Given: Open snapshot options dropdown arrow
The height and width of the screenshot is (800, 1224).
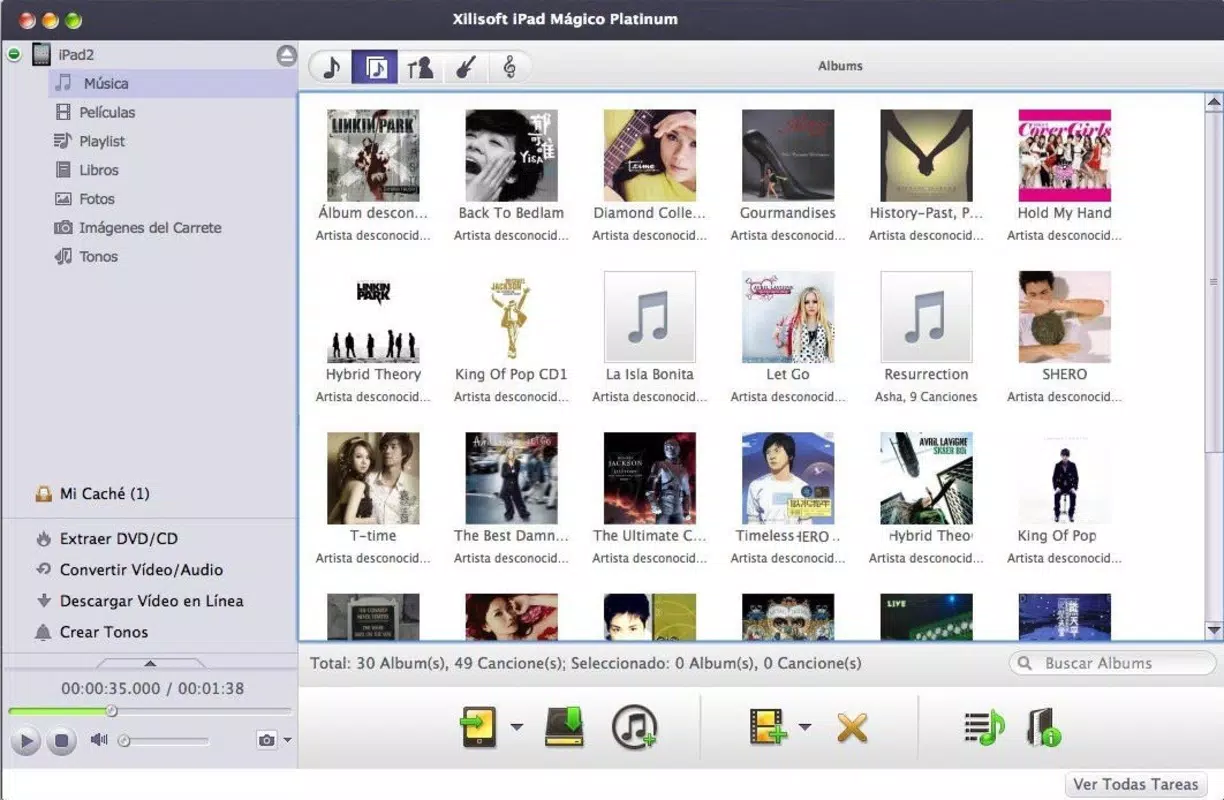Looking at the screenshot, I should [288, 741].
